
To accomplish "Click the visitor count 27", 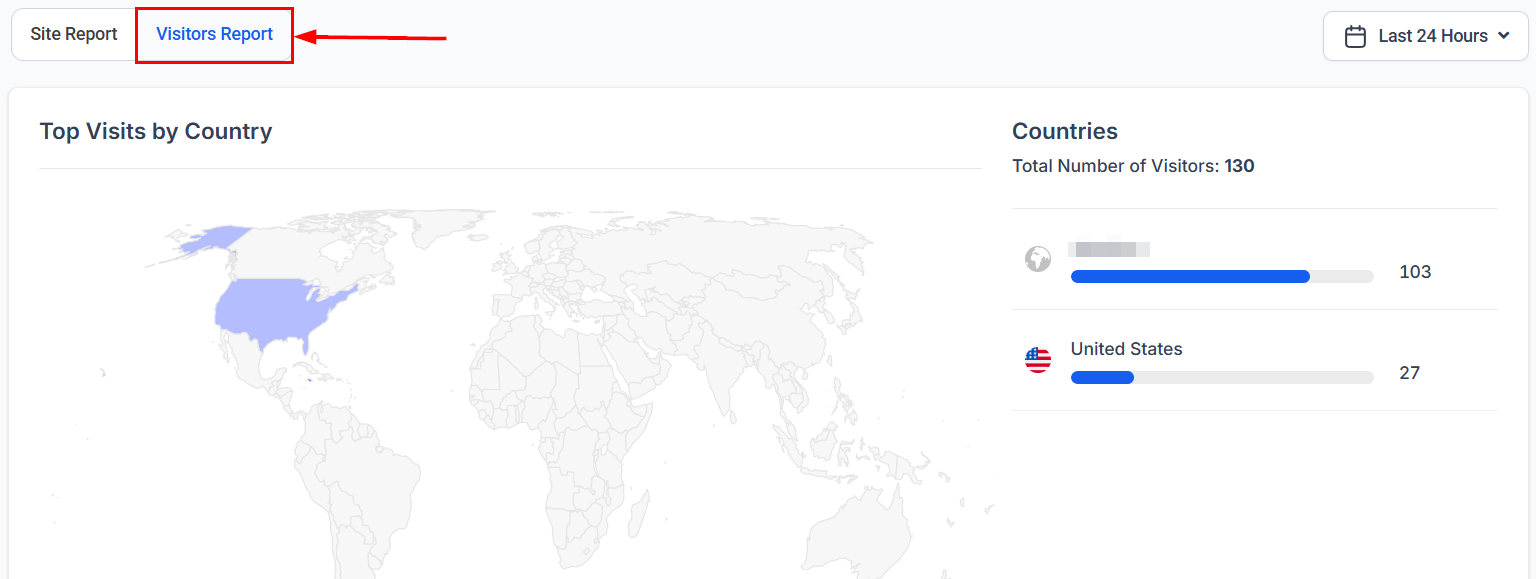I will [1409, 373].
